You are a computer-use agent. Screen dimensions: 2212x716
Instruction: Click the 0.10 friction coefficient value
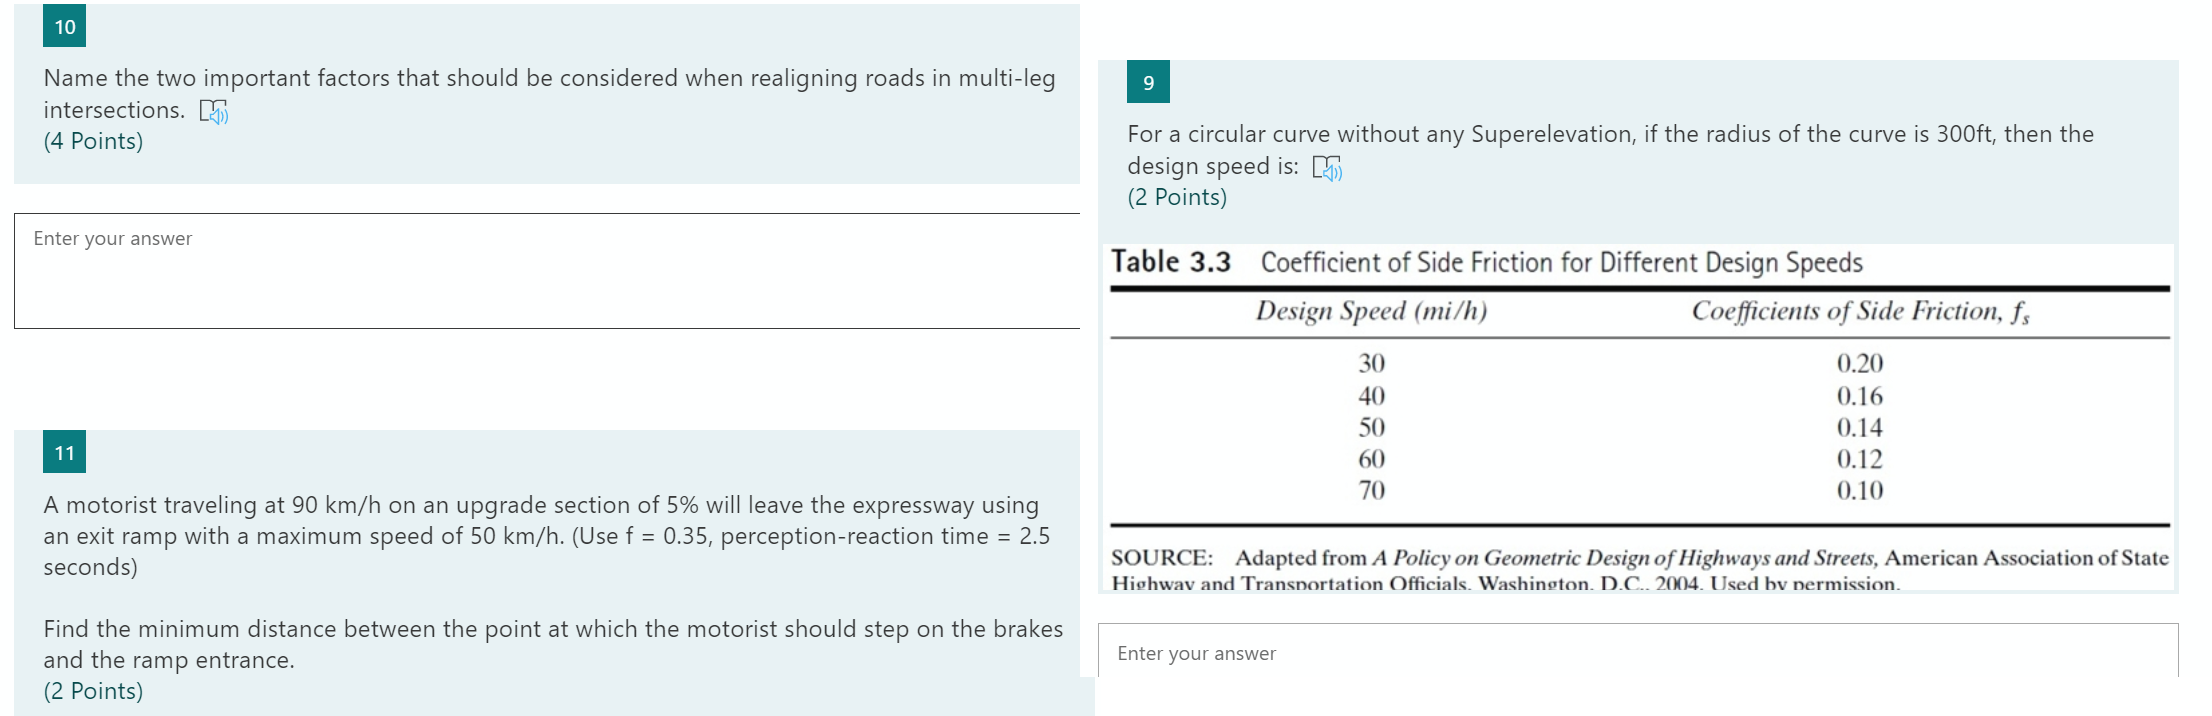pos(1860,491)
